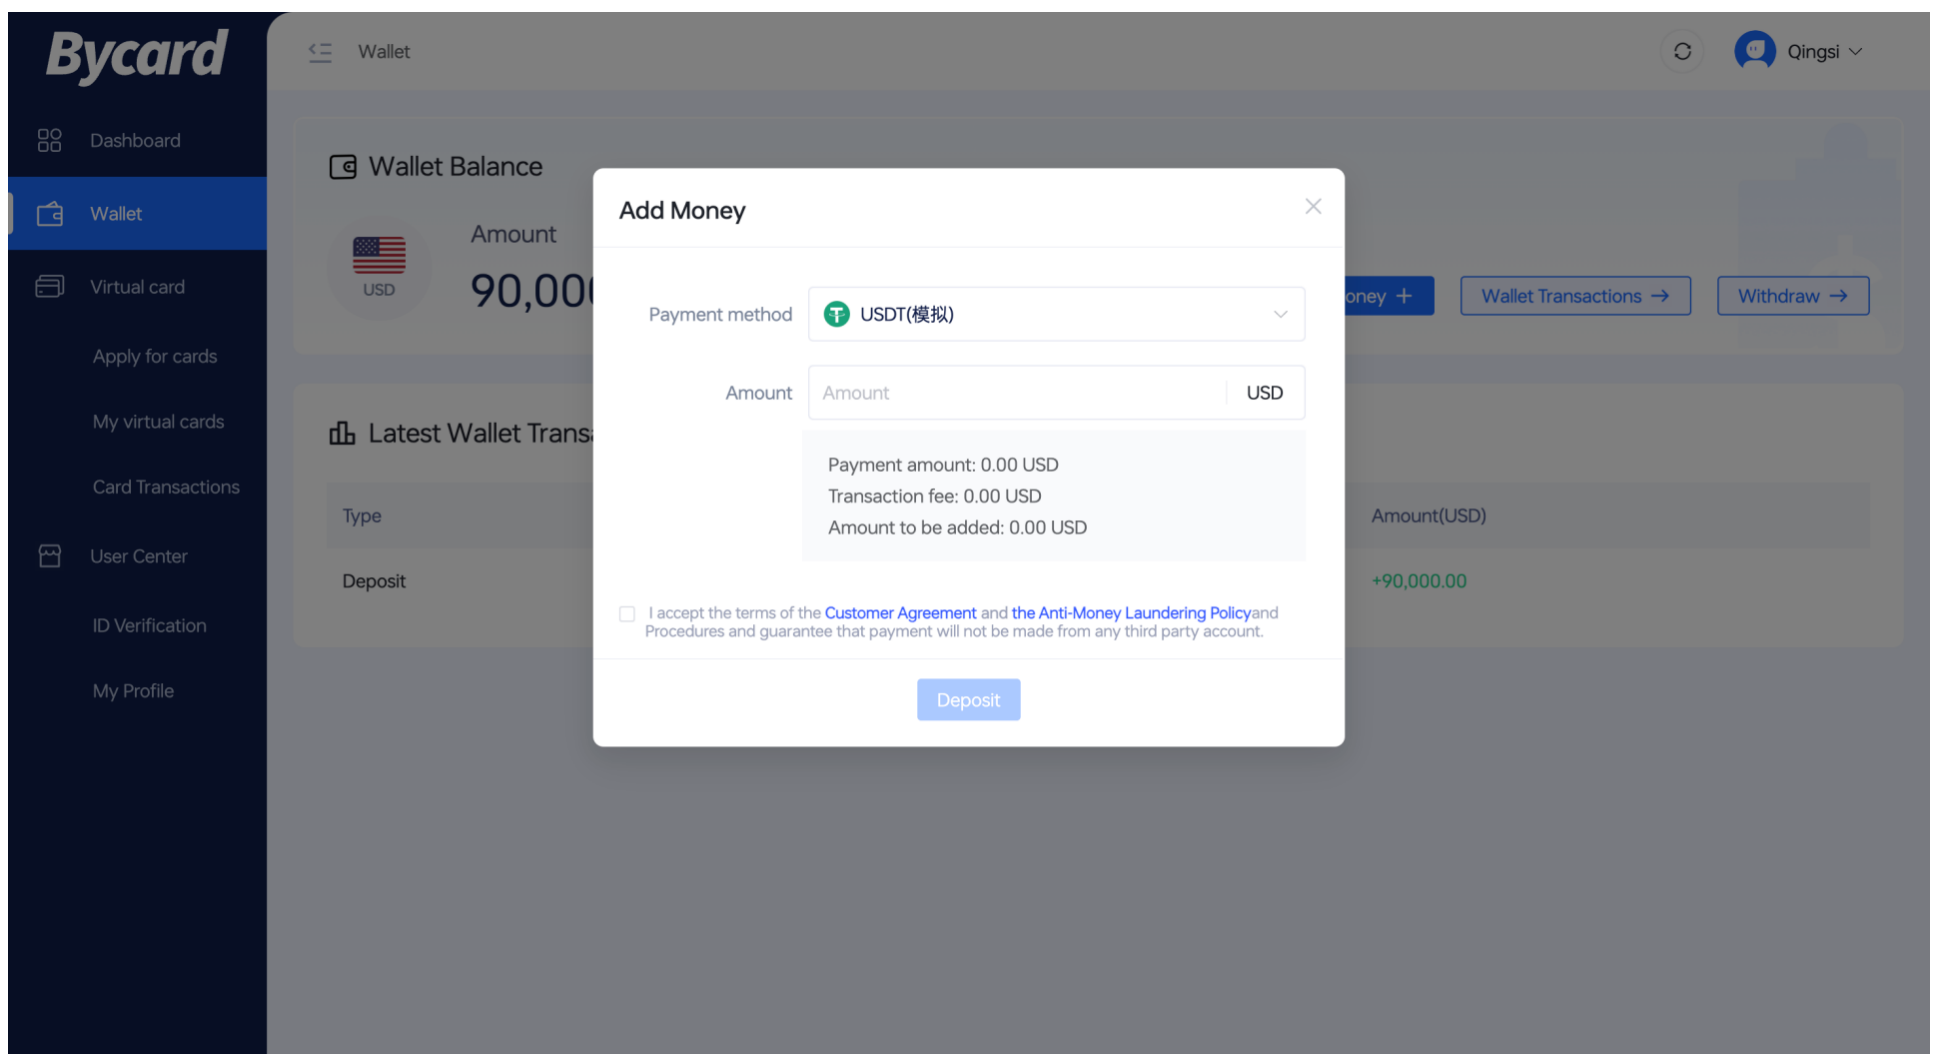This screenshot has width=1940, height=1062.
Task: Collapse the sidebar with menu-fold icon
Action: 320,52
